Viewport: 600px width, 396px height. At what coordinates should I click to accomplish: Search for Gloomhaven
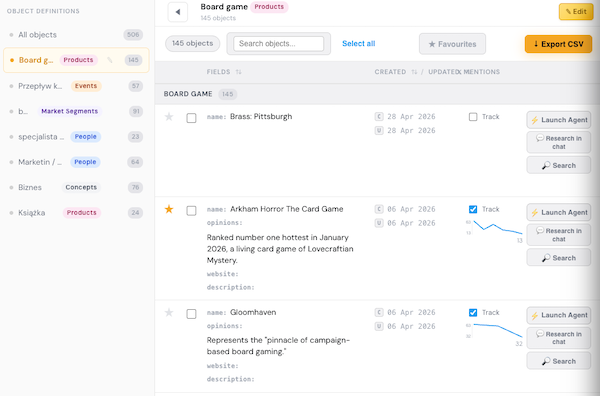pyautogui.click(x=559, y=361)
